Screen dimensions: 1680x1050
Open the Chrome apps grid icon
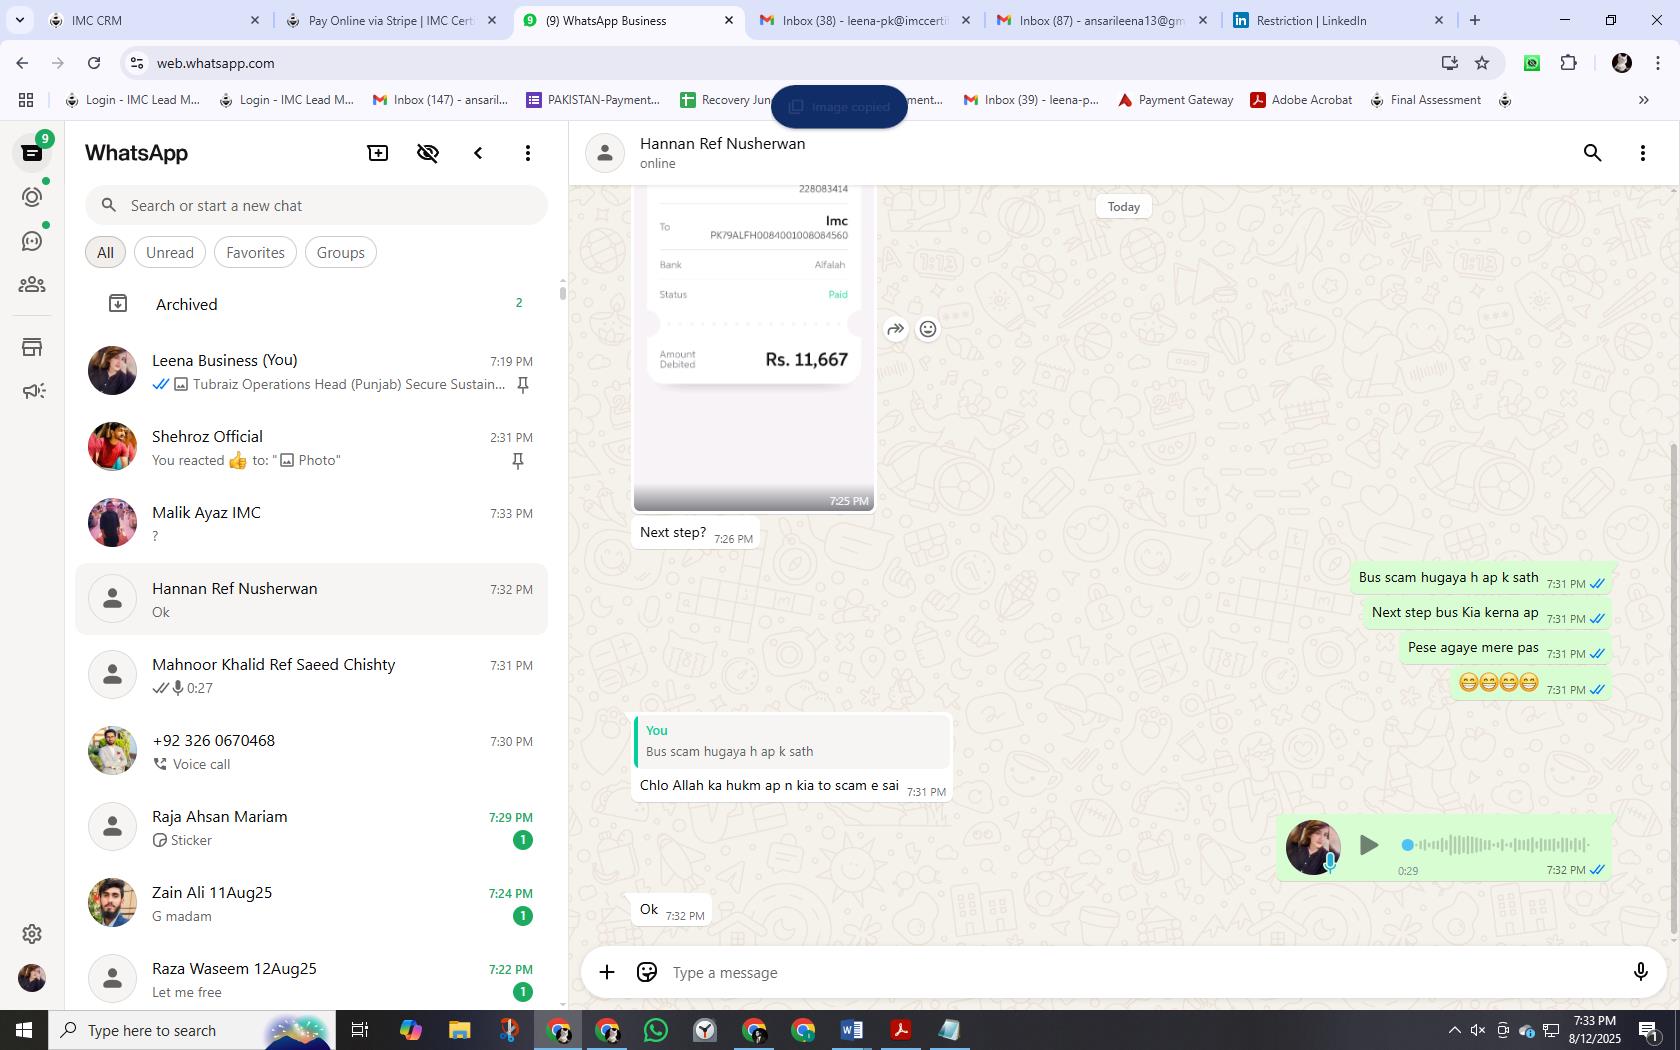pos(26,100)
